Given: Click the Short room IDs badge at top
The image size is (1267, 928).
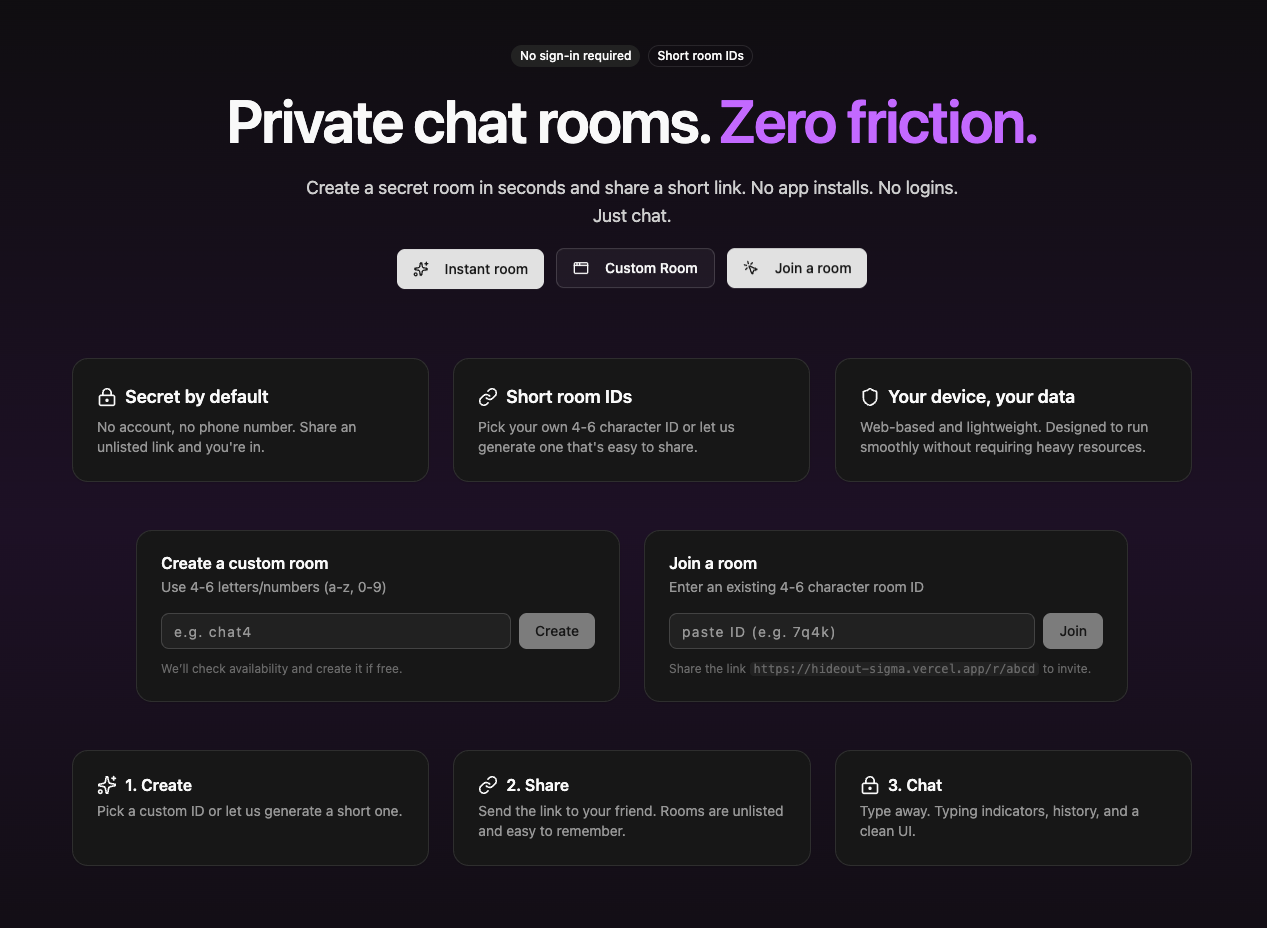Looking at the screenshot, I should 700,56.
